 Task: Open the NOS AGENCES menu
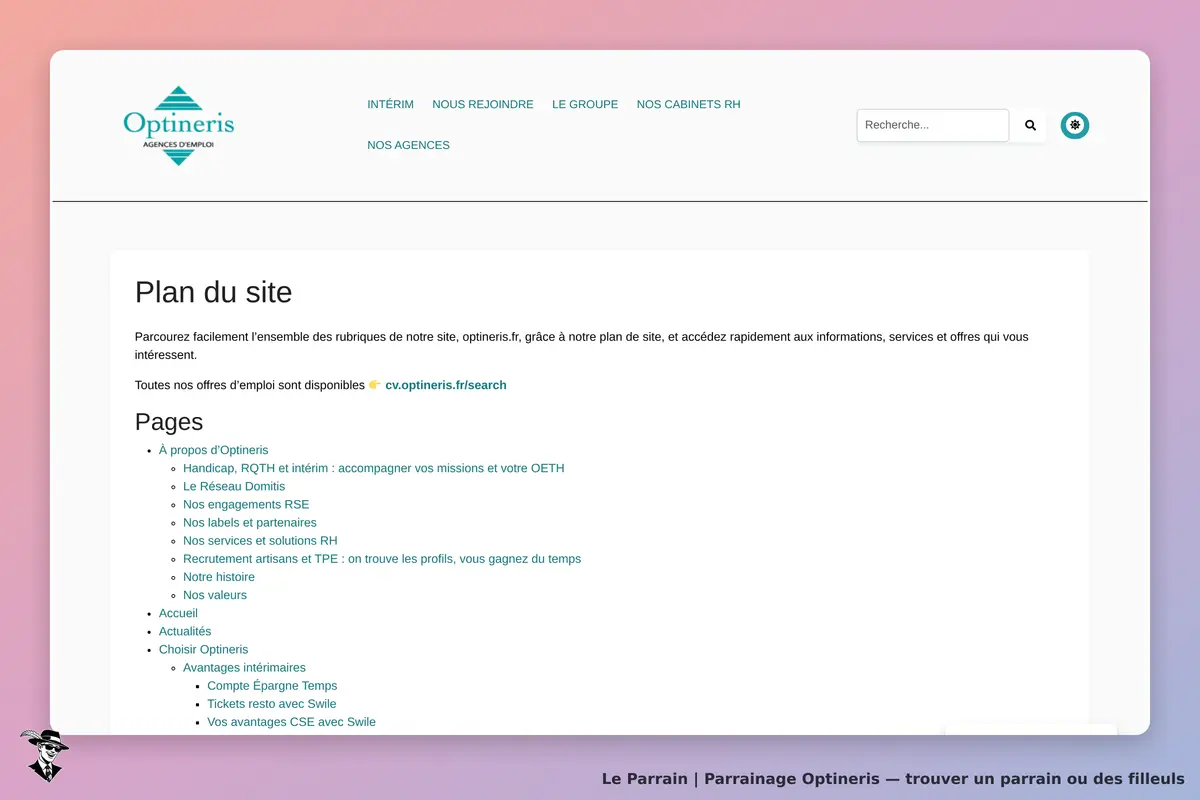coord(408,145)
